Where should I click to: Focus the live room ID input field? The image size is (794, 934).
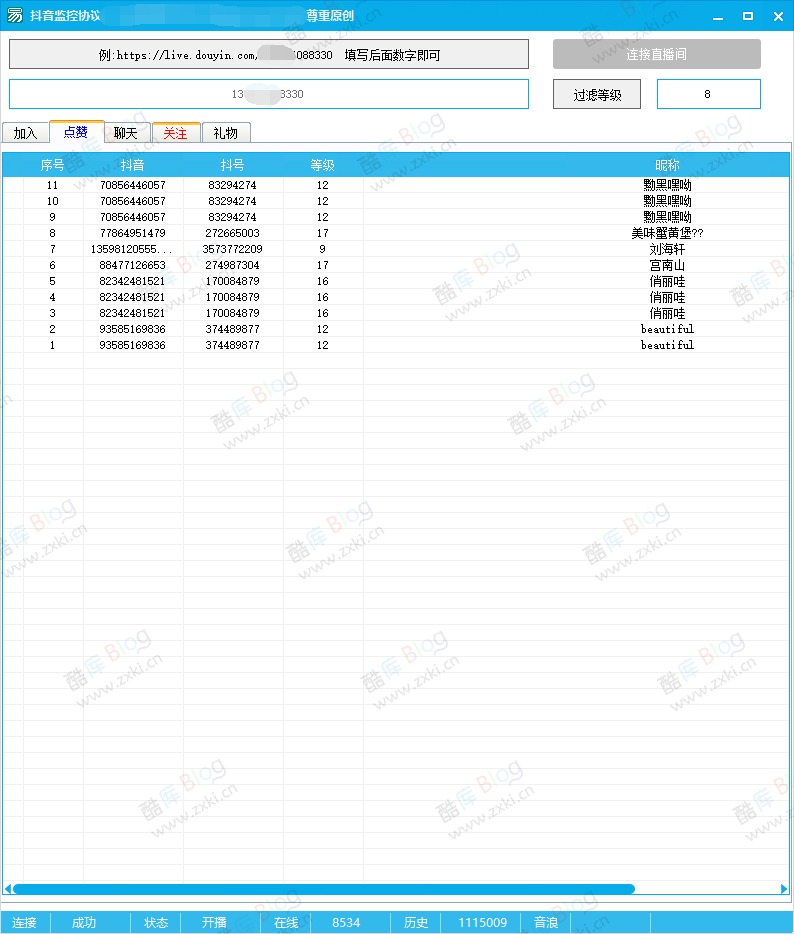click(x=269, y=94)
